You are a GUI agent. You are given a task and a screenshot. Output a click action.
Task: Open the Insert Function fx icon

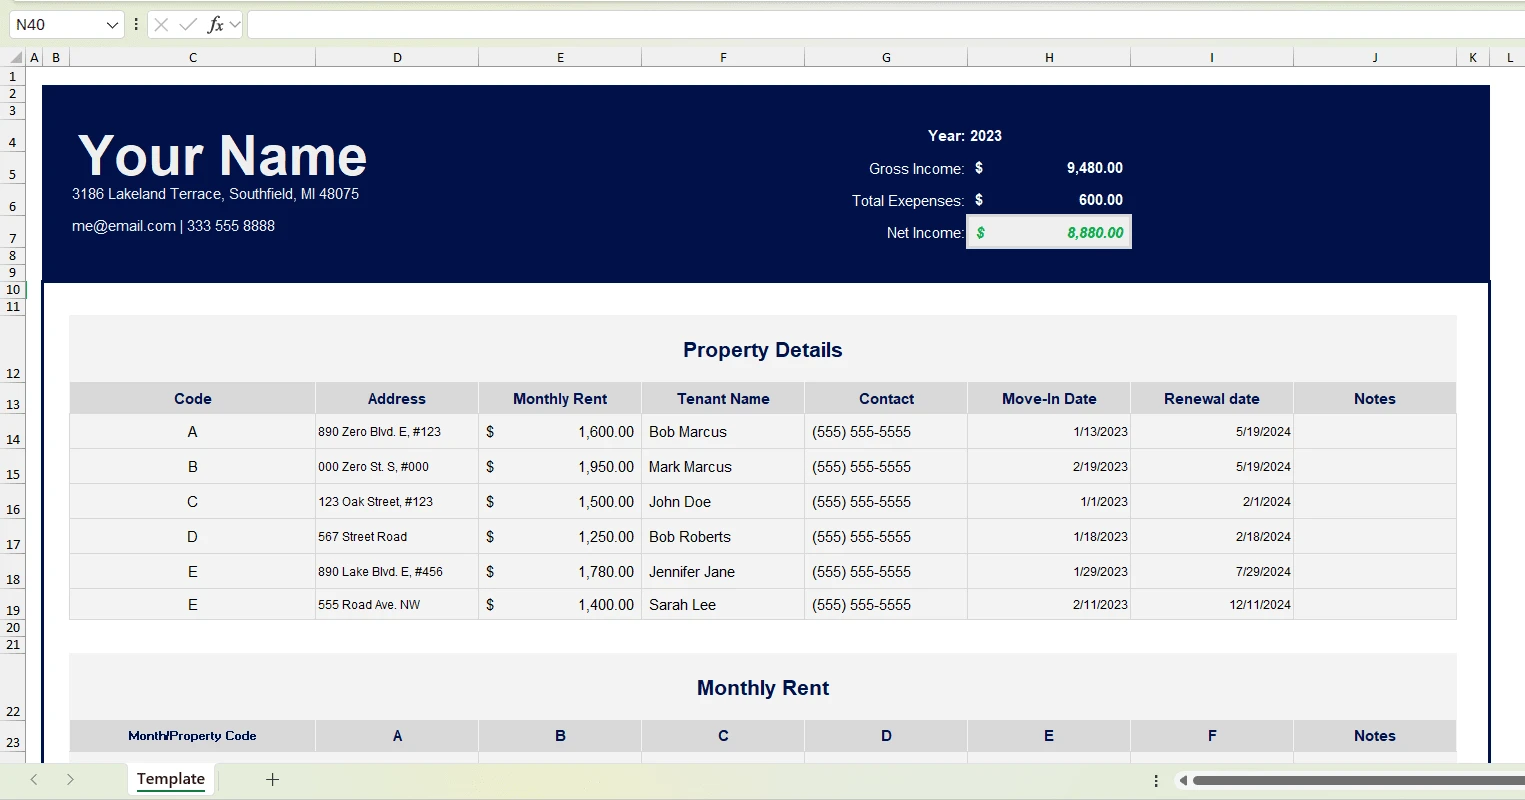click(215, 25)
